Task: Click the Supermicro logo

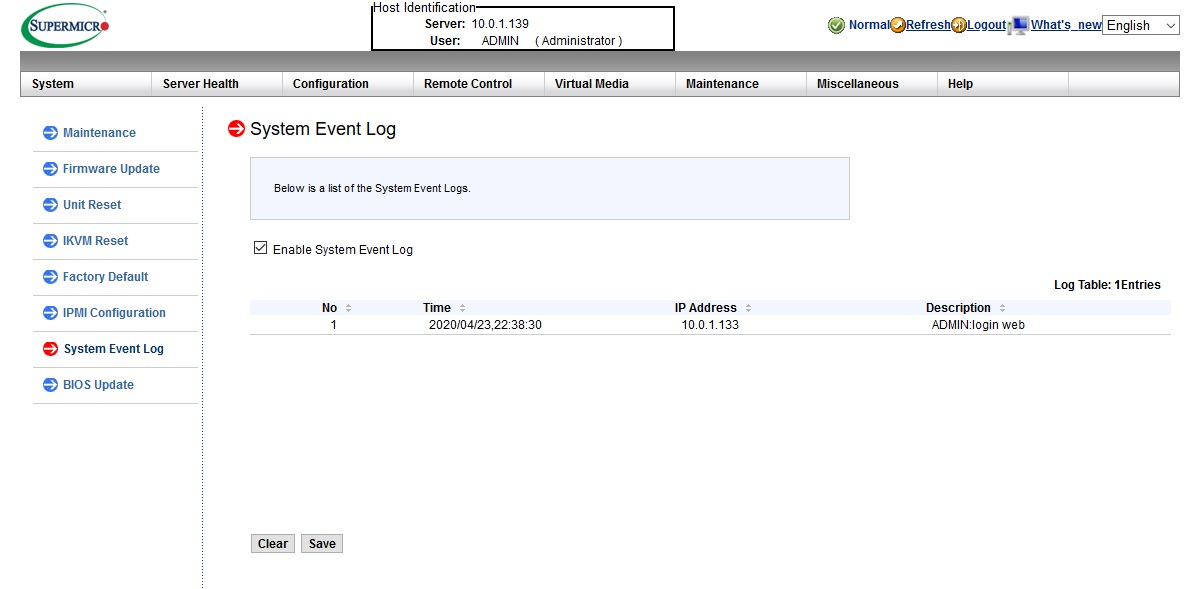Action: (x=65, y=25)
